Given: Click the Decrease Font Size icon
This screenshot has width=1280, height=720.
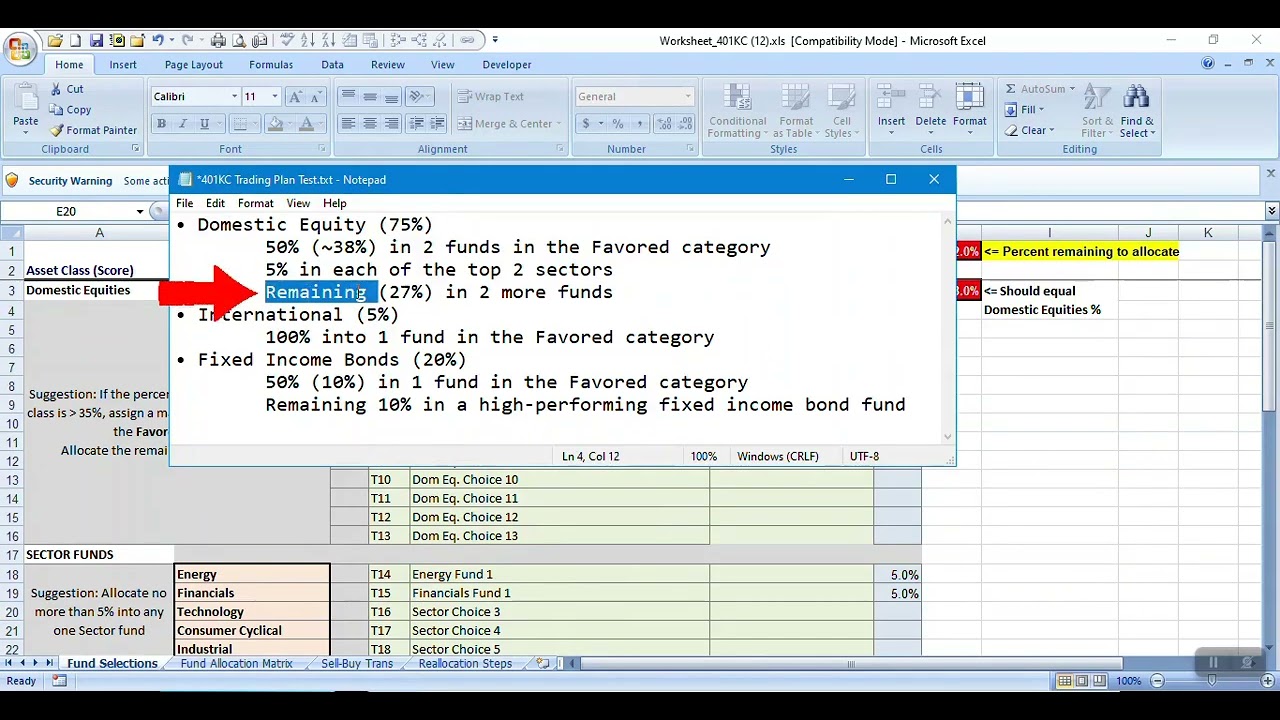Looking at the screenshot, I should pos(316,97).
